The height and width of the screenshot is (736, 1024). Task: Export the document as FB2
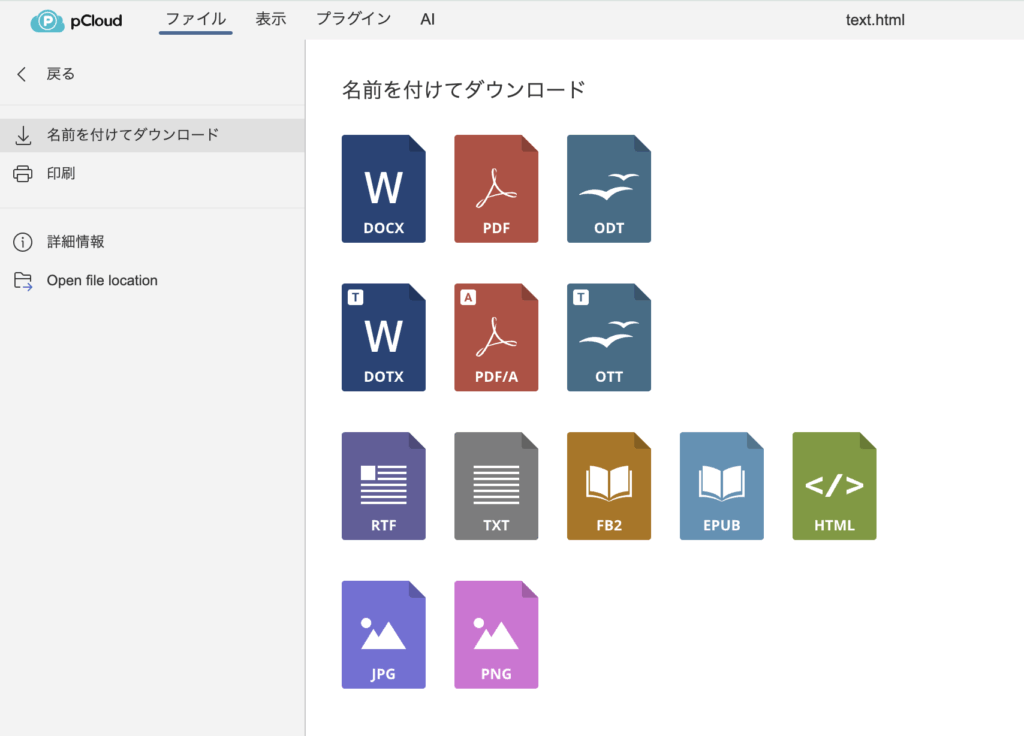[x=608, y=486]
